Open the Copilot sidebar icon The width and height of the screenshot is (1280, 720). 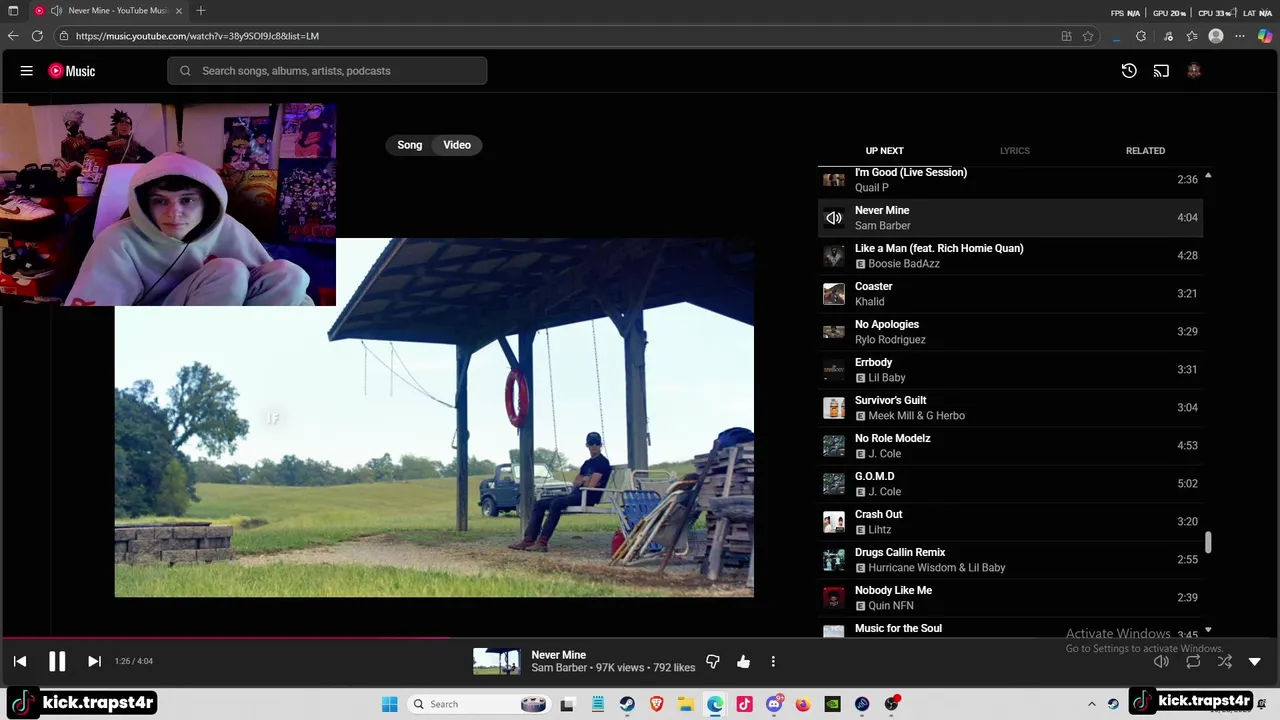click(x=1265, y=36)
